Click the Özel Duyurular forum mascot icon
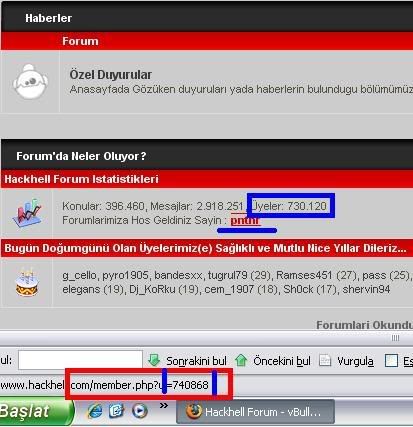The width and height of the screenshot is (413, 427). [x=30, y=82]
